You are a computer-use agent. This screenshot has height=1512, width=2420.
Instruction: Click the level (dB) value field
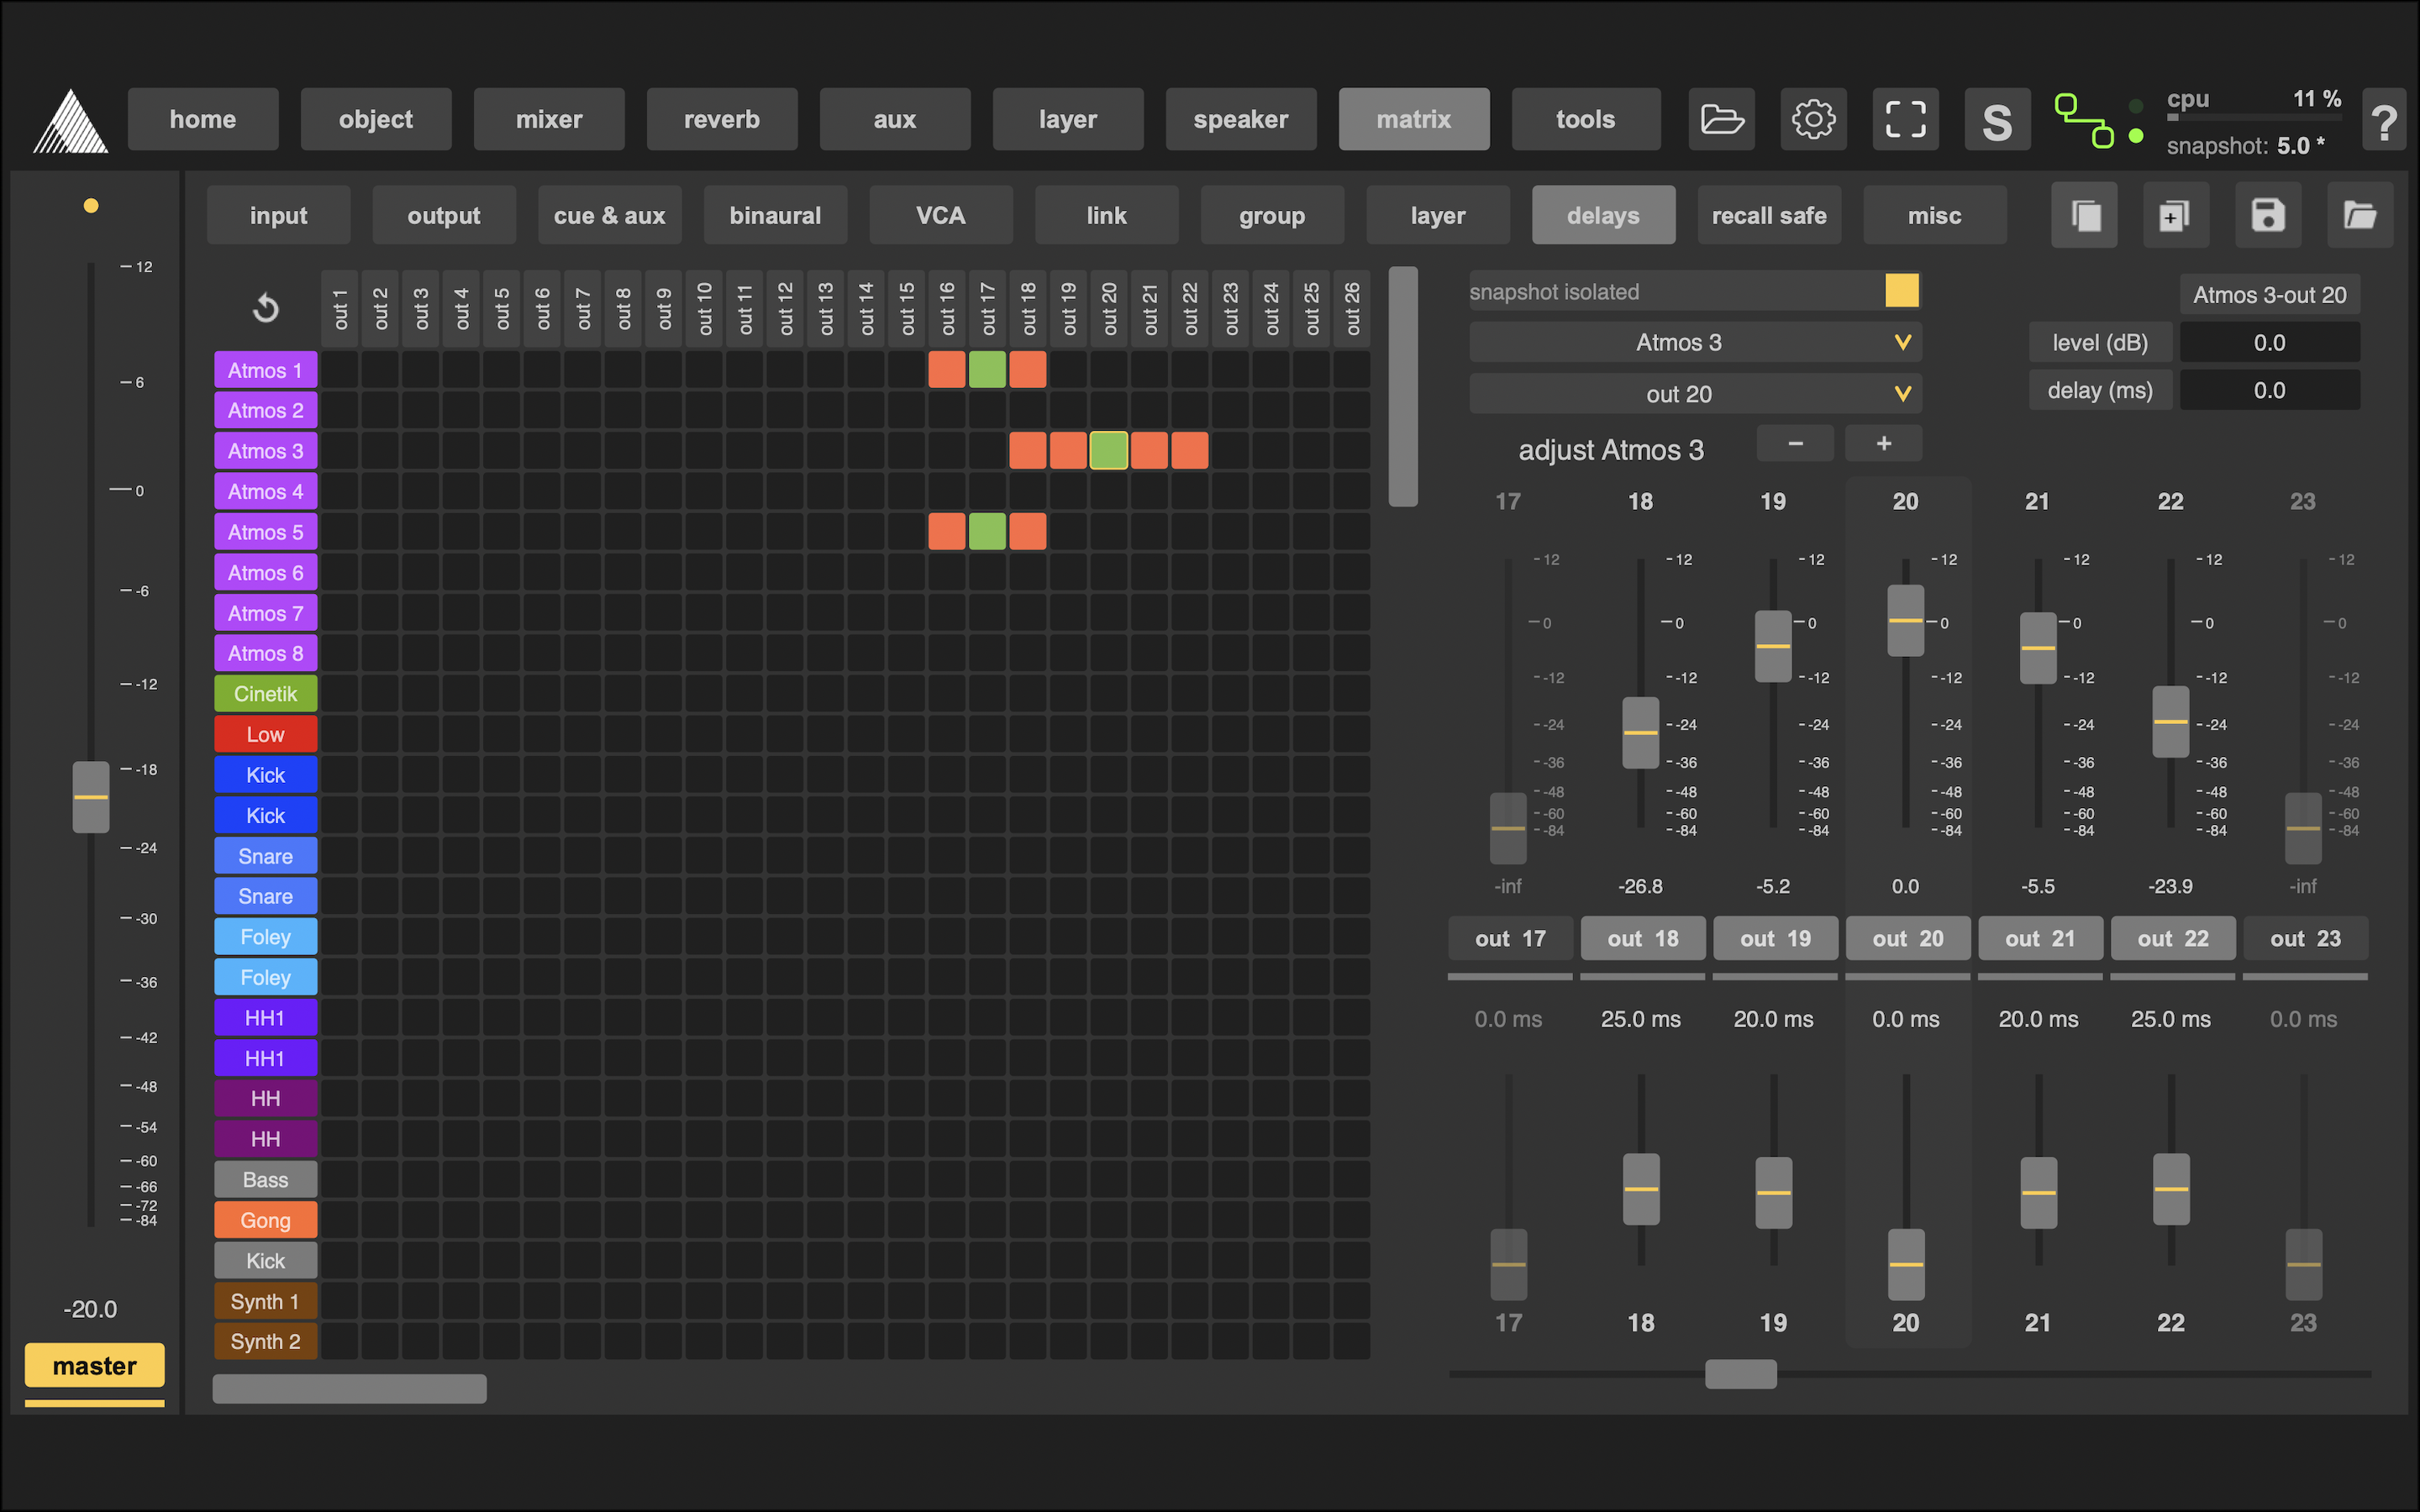click(2270, 343)
